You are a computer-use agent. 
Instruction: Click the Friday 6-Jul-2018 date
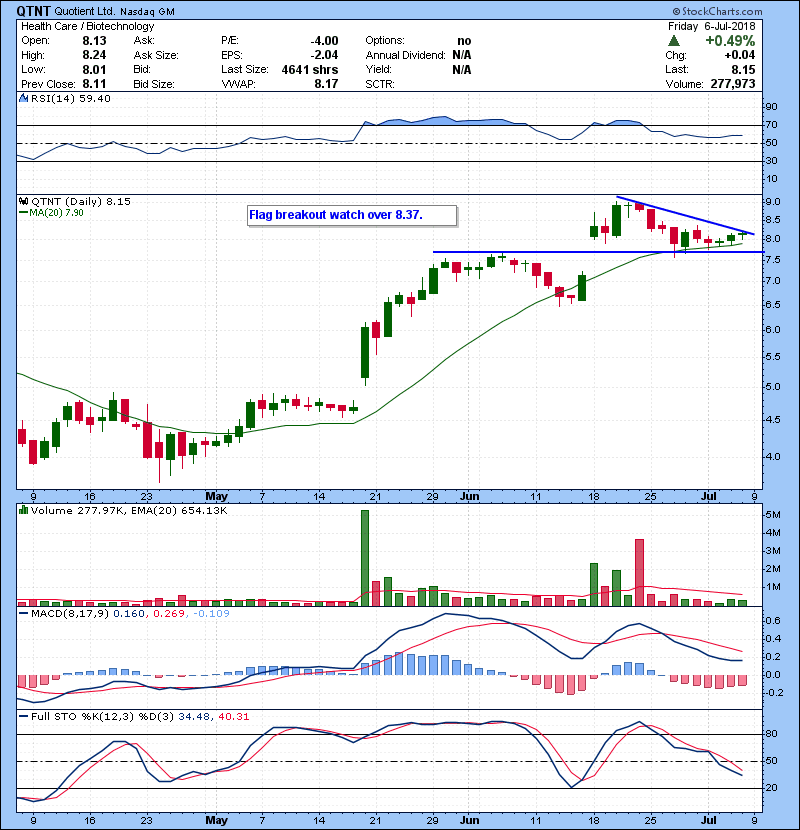[x=712, y=26]
